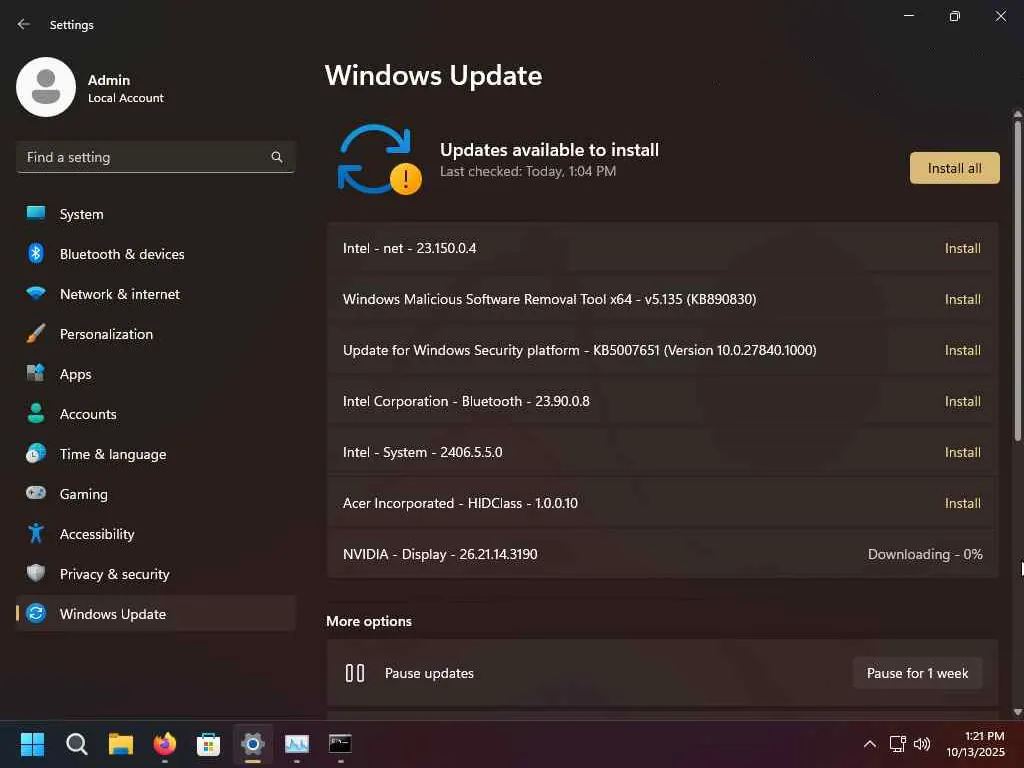Click the Apps icon in sidebar
The height and width of the screenshot is (768, 1024).
[x=36, y=373]
